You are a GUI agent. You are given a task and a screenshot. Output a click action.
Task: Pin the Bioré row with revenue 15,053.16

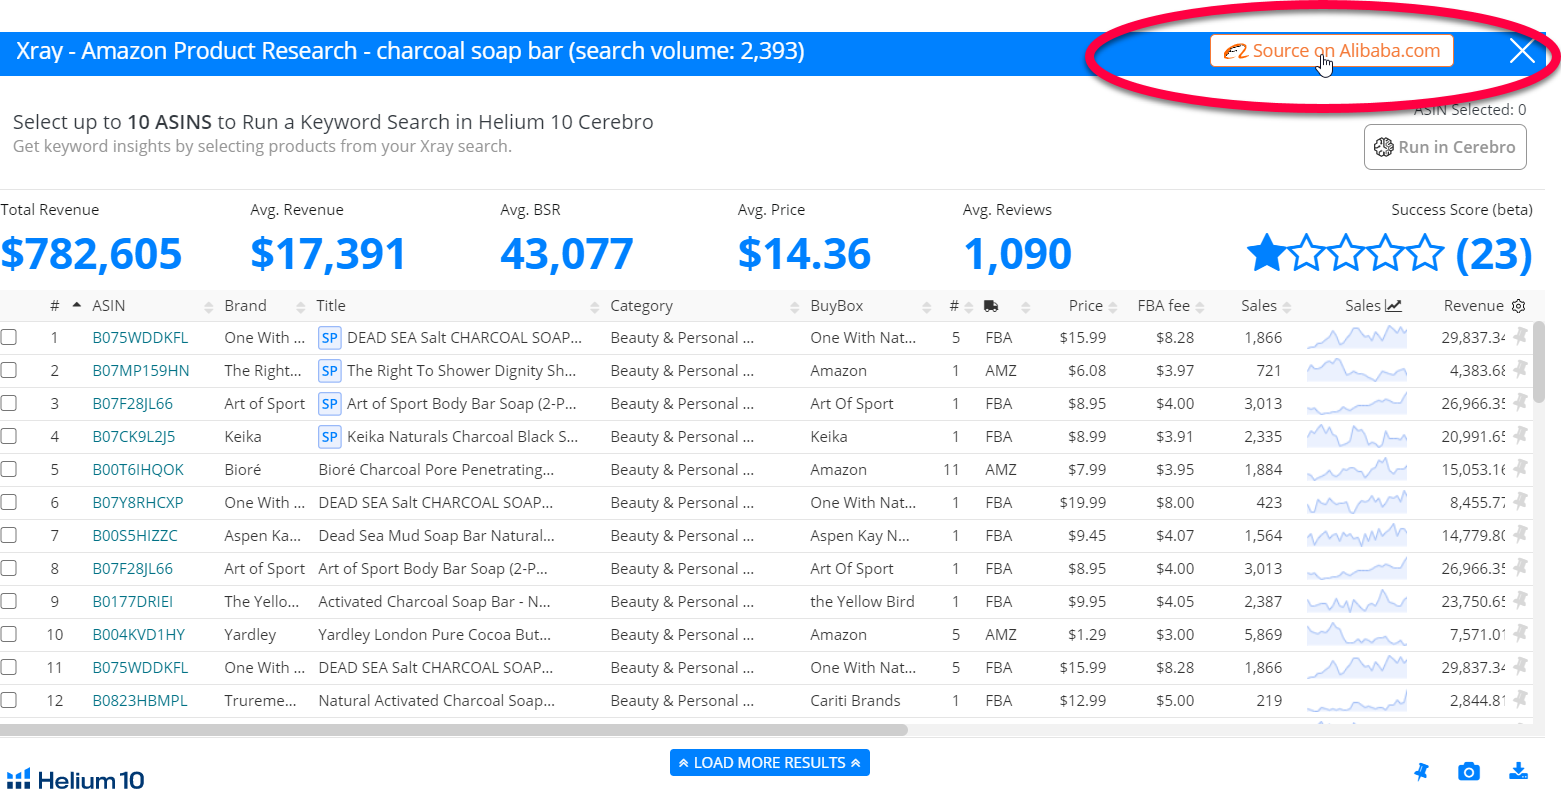point(1521,469)
